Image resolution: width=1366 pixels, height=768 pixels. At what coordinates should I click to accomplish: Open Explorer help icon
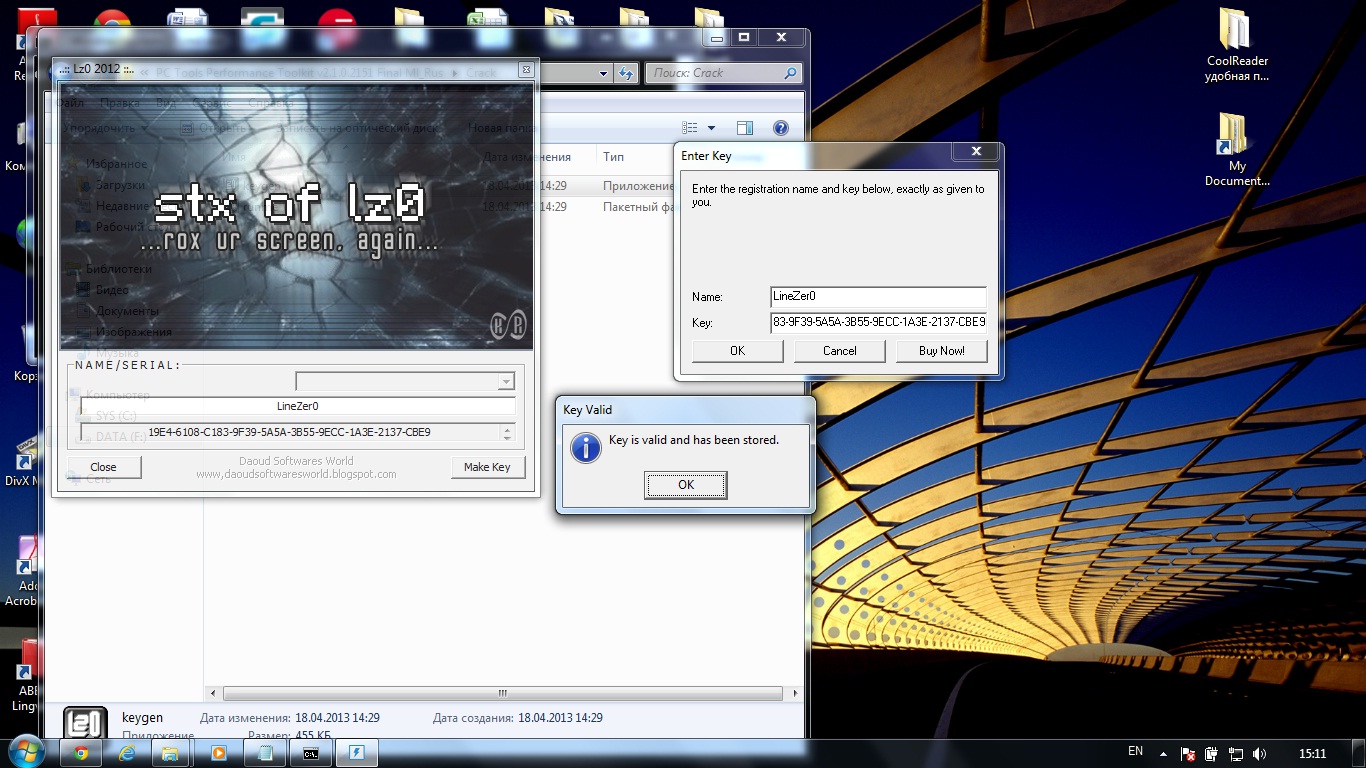click(781, 128)
